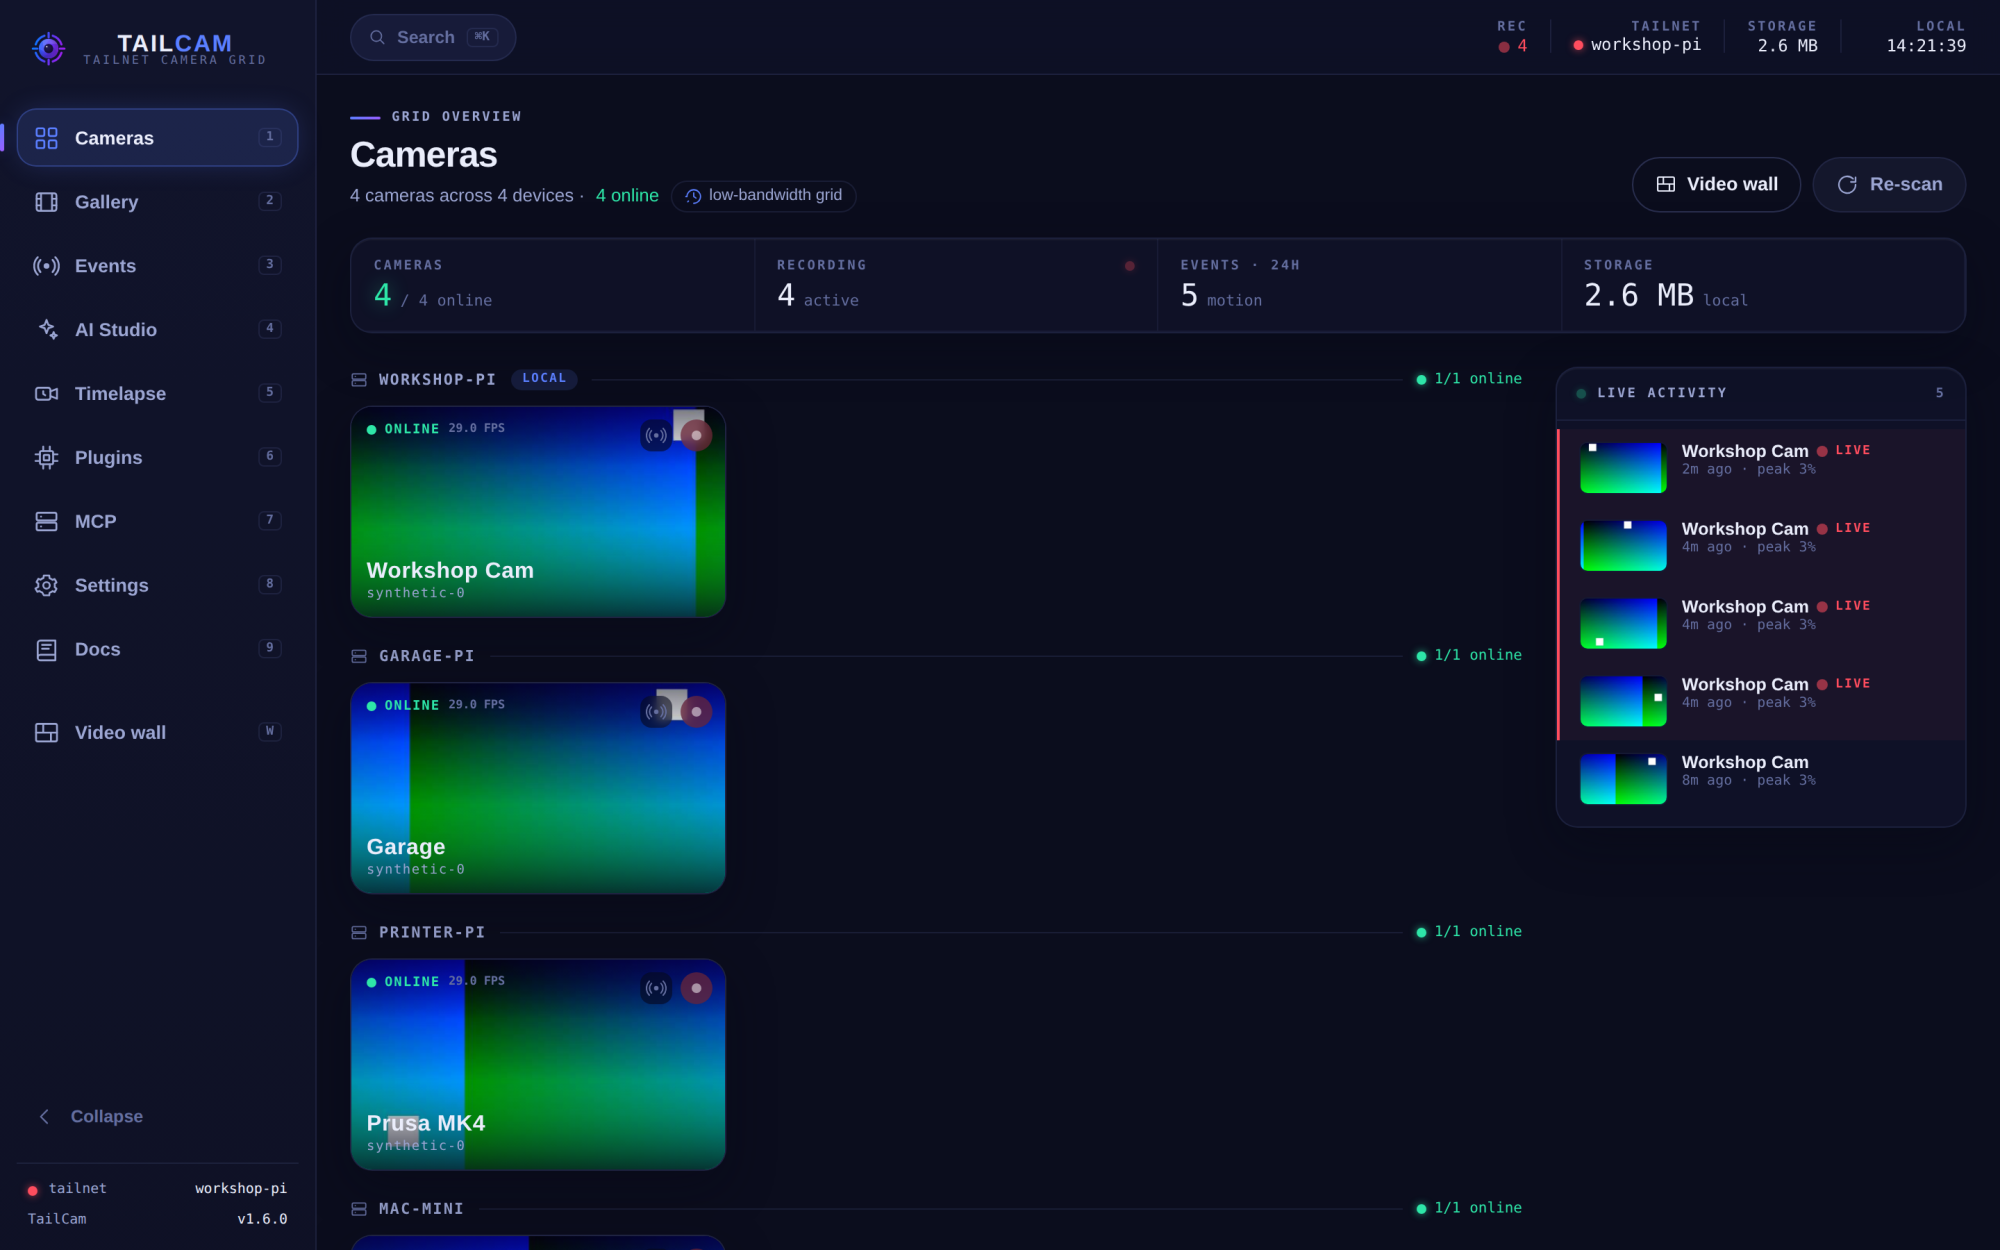Screen dimensions: 2000x1250
Task: Click the Timelapse camera icon
Action: point(46,394)
